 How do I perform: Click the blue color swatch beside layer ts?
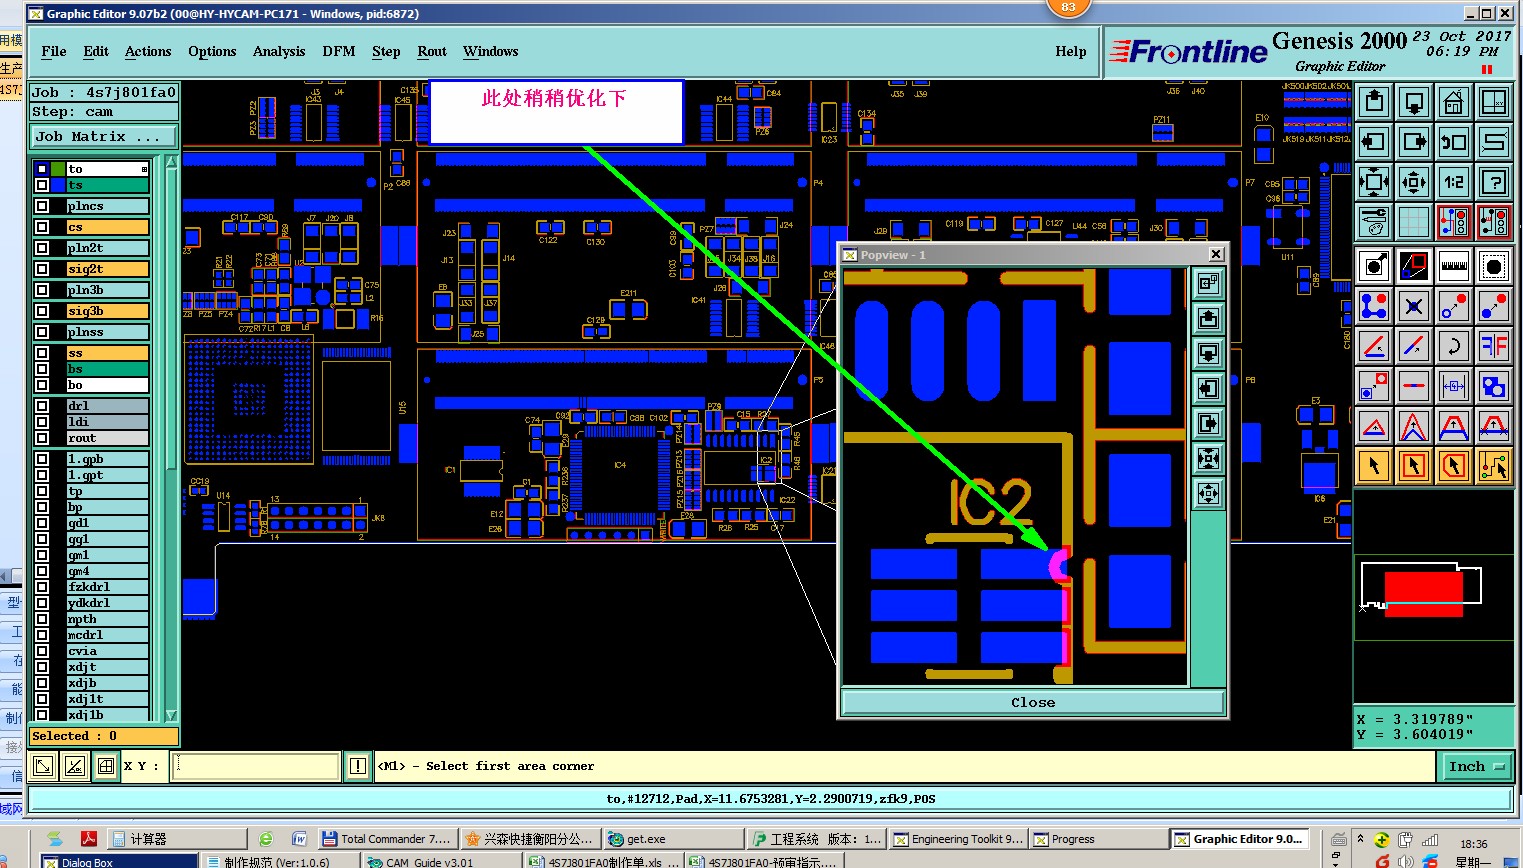click(x=58, y=185)
